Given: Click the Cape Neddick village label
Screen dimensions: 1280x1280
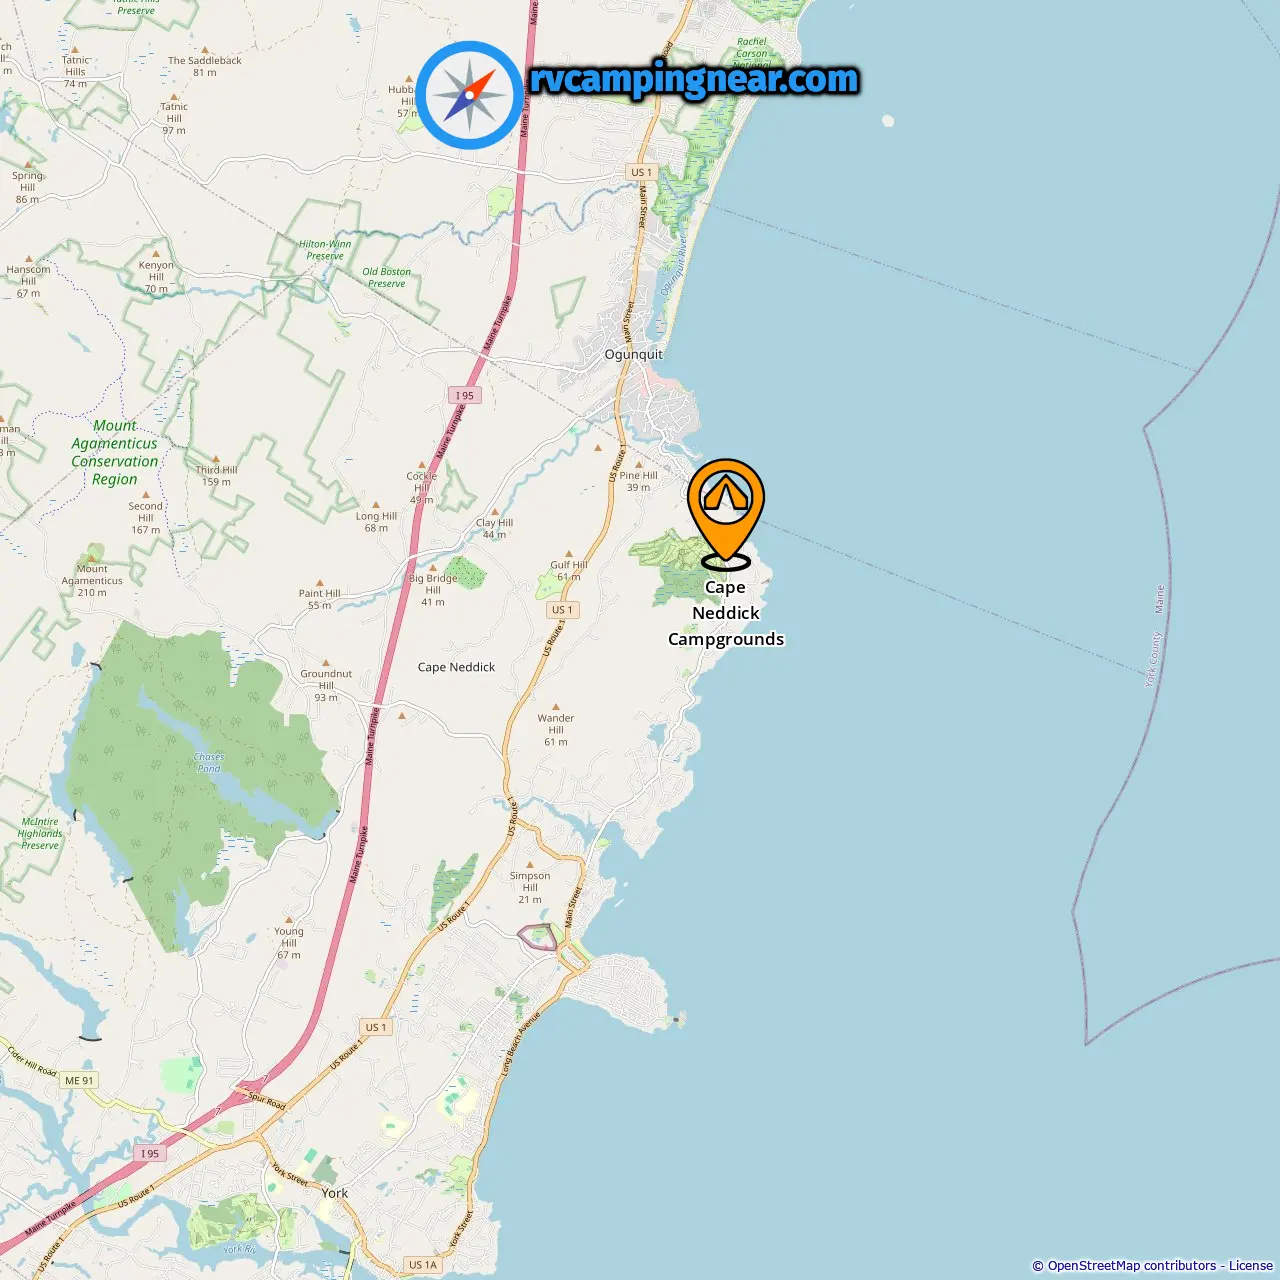Looking at the screenshot, I should [456, 667].
